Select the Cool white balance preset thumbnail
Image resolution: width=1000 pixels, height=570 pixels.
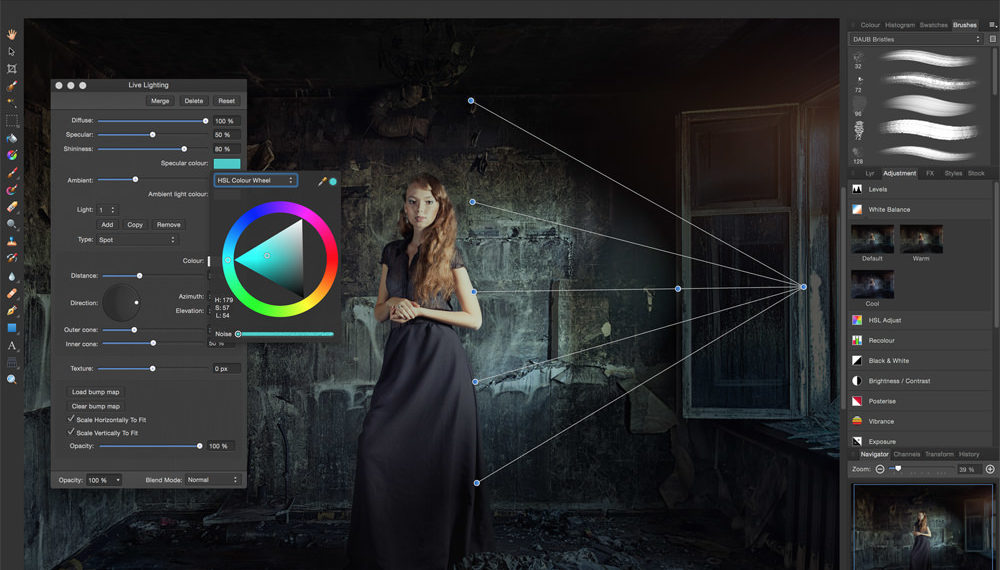(x=872, y=284)
